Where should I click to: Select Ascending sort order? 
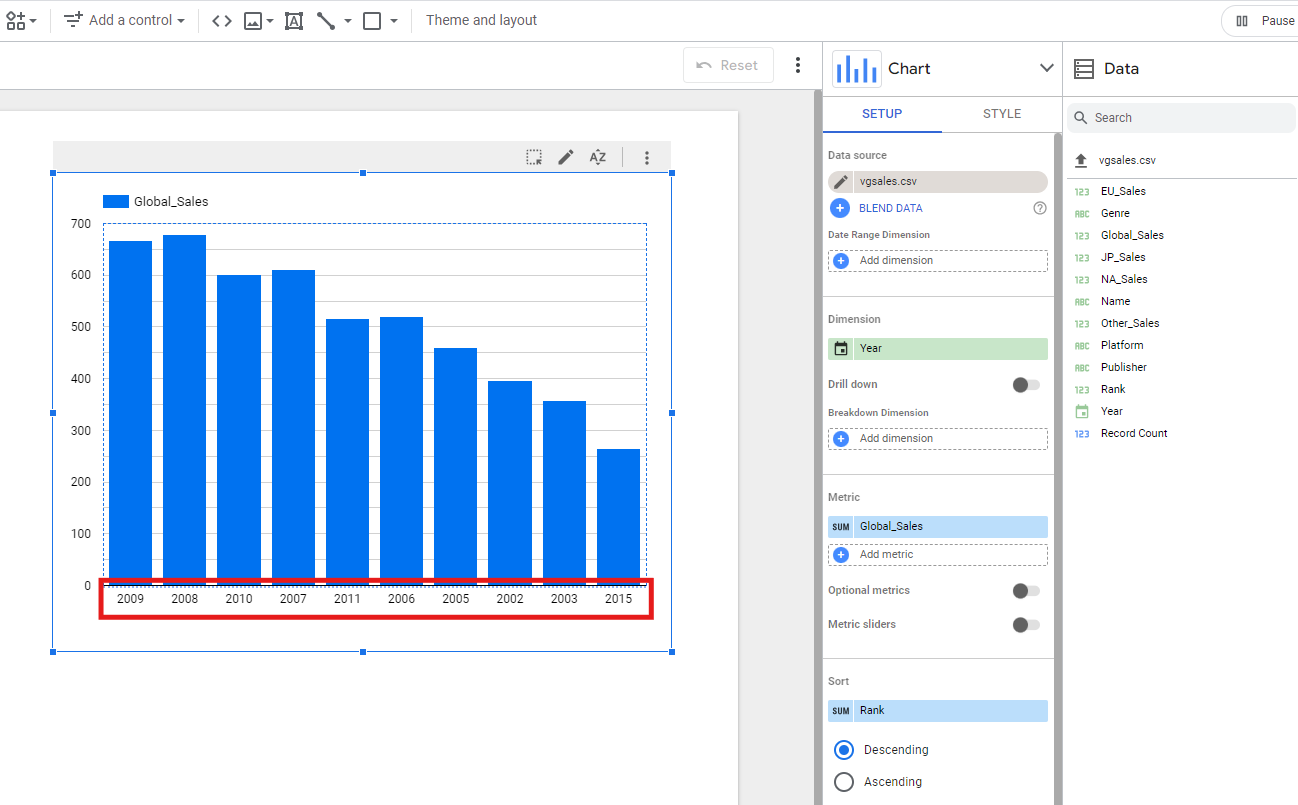[844, 782]
